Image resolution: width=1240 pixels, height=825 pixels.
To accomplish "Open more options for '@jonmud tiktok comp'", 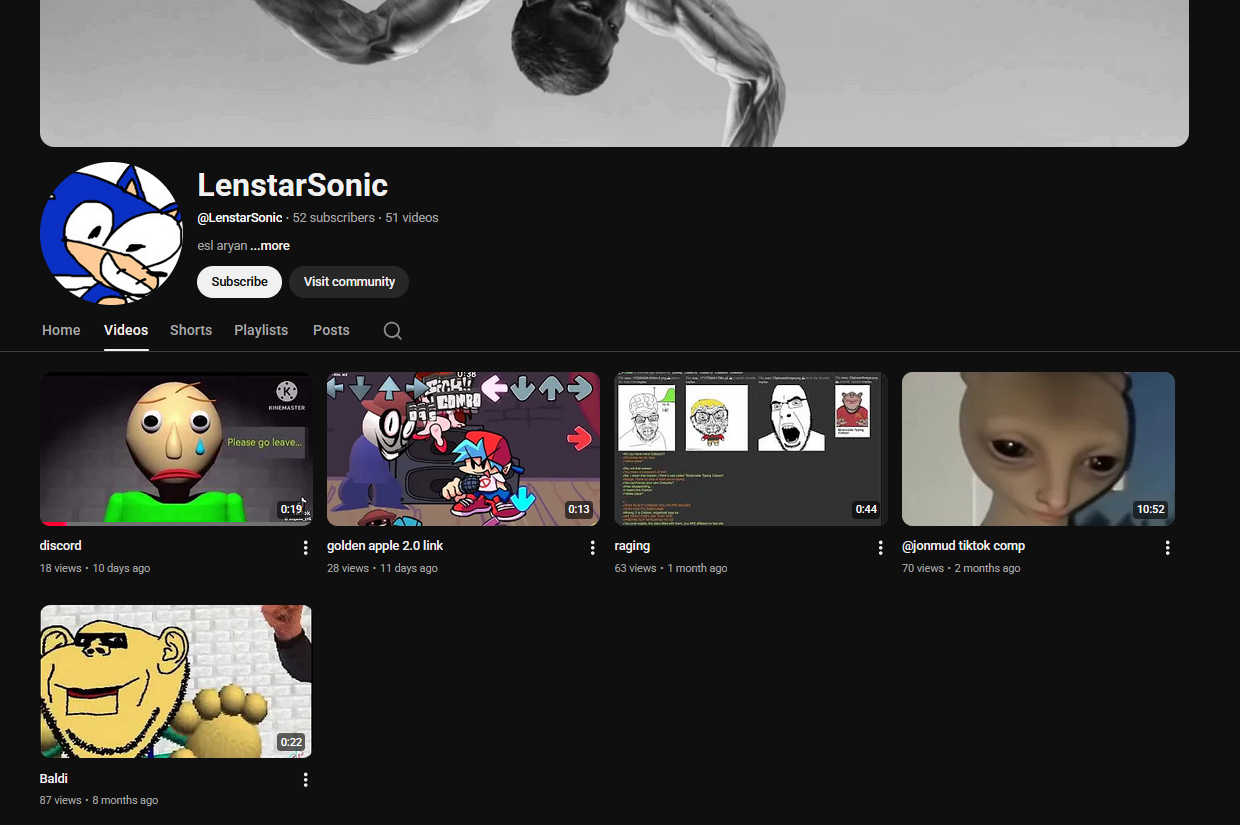I will (x=1167, y=548).
